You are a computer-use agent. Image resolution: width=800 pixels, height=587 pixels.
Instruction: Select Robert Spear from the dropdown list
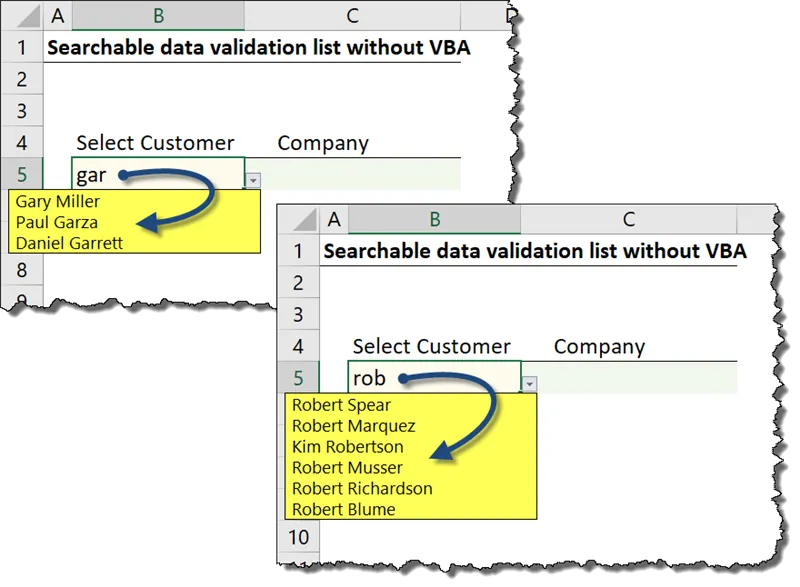pos(341,405)
